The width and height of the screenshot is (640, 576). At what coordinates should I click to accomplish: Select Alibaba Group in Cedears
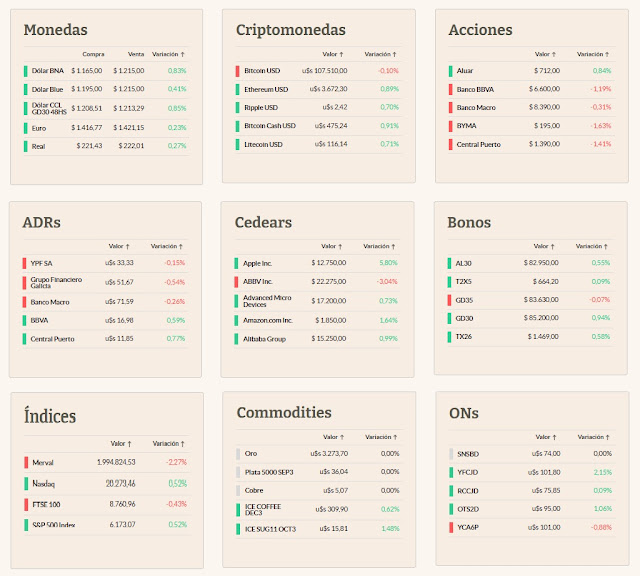(x=317, y=339)
